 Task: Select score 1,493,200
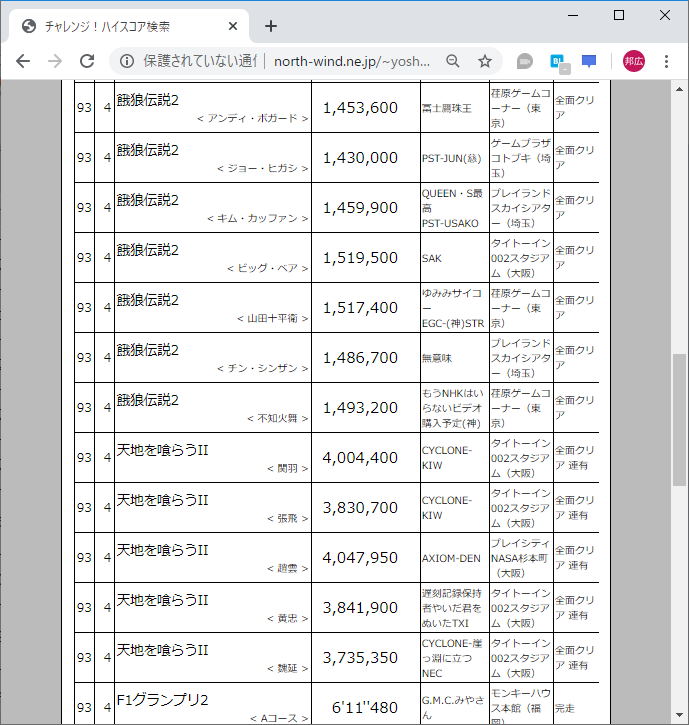click(x=360, y=407)
